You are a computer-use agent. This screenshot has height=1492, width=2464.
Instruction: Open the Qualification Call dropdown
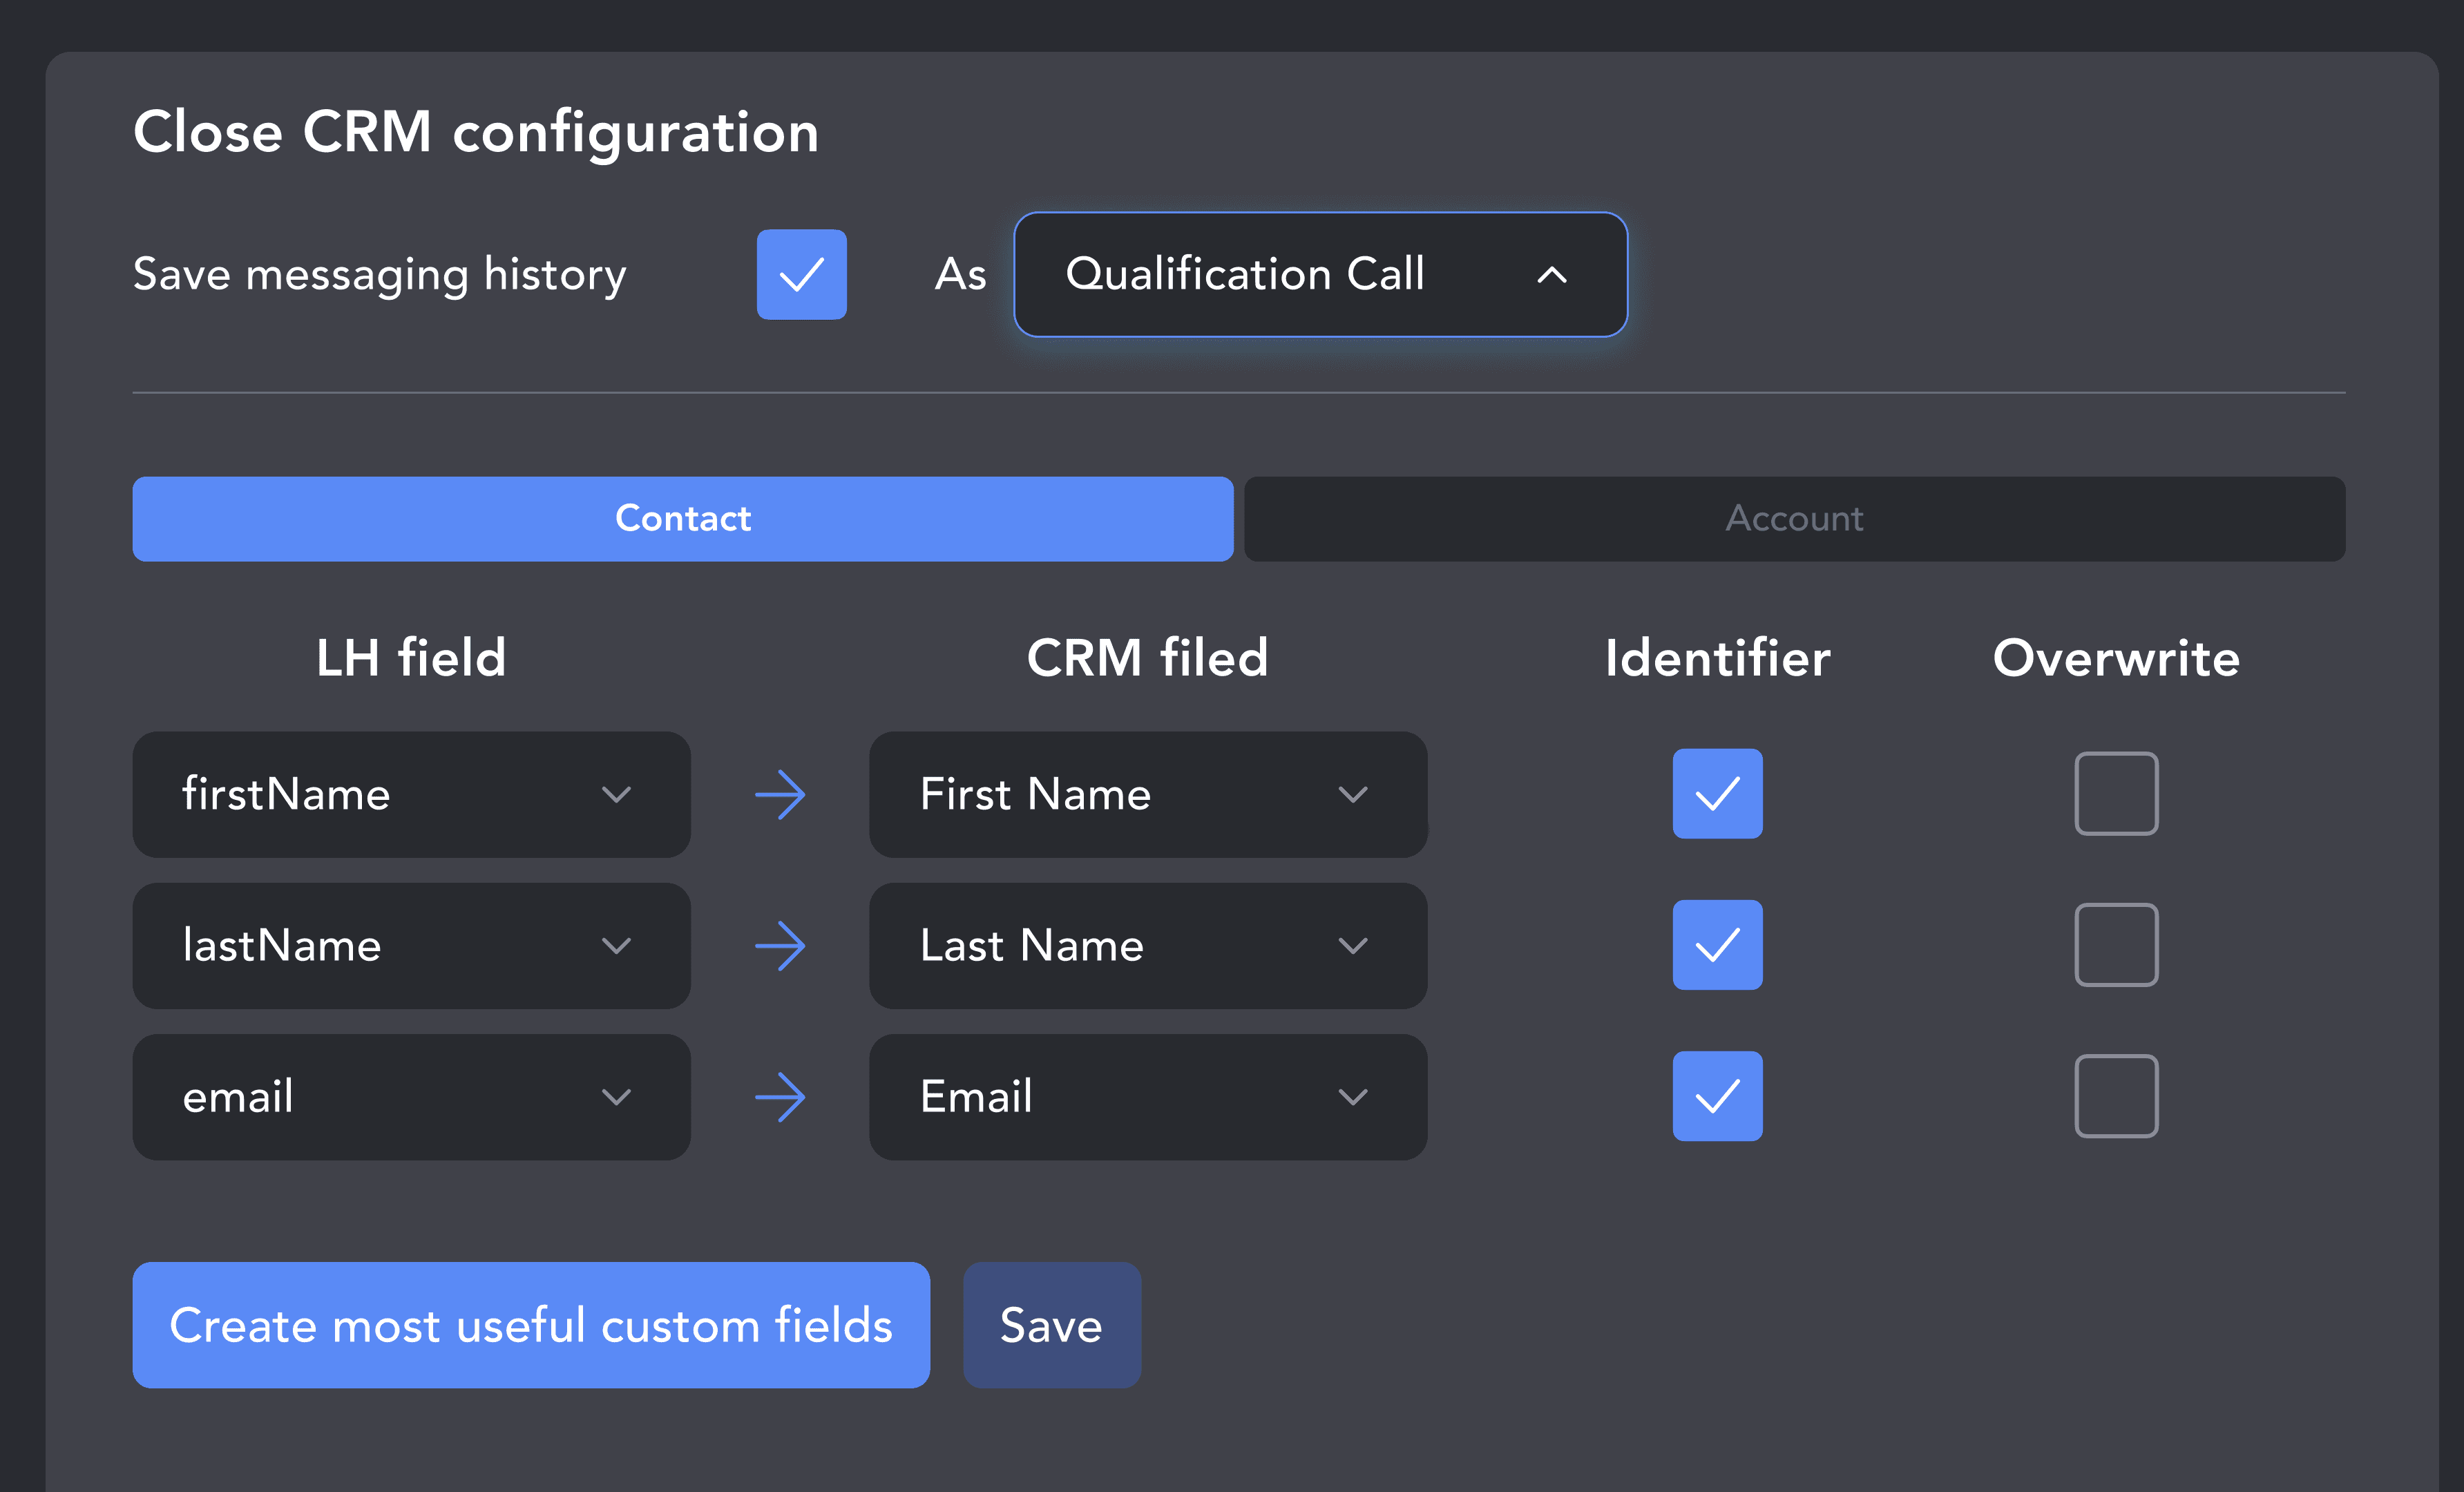coord(1320,274)
